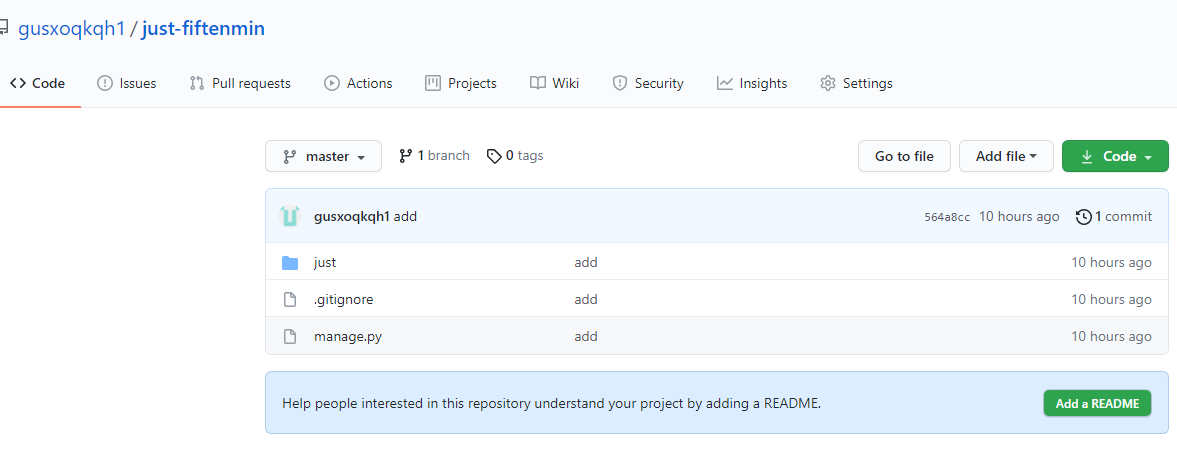This screenshot has width=1177, height=450.
Task: Open the master branch dropdown
Action: pos(323,157)
